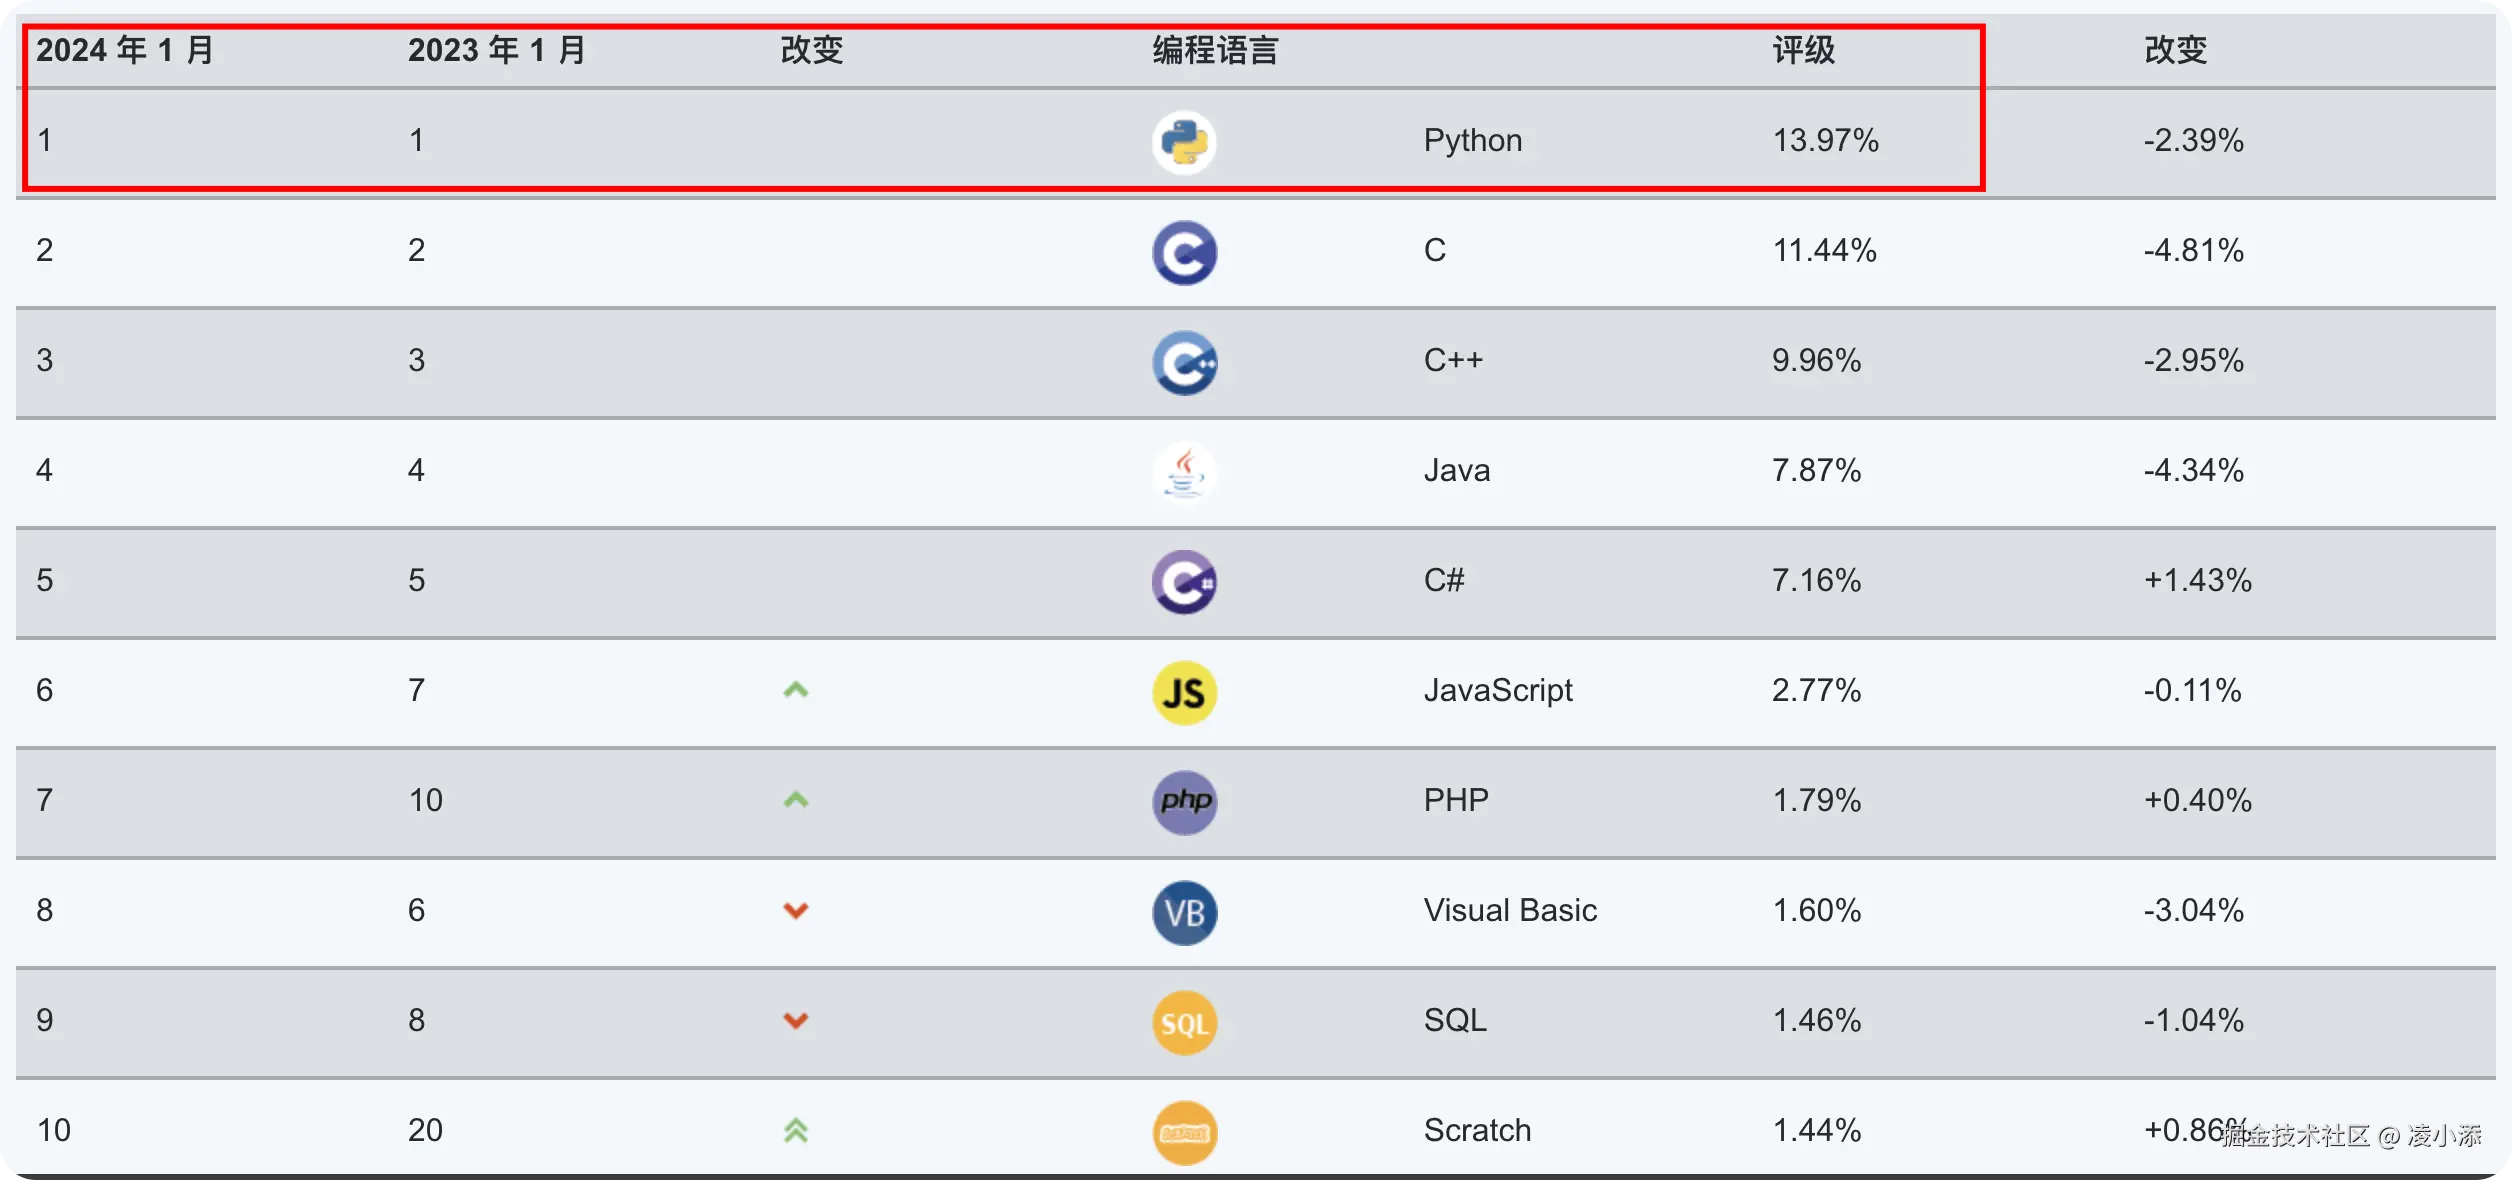
Task: Click the orange SQL logo icon
Action: [x=1184, y=1022]
